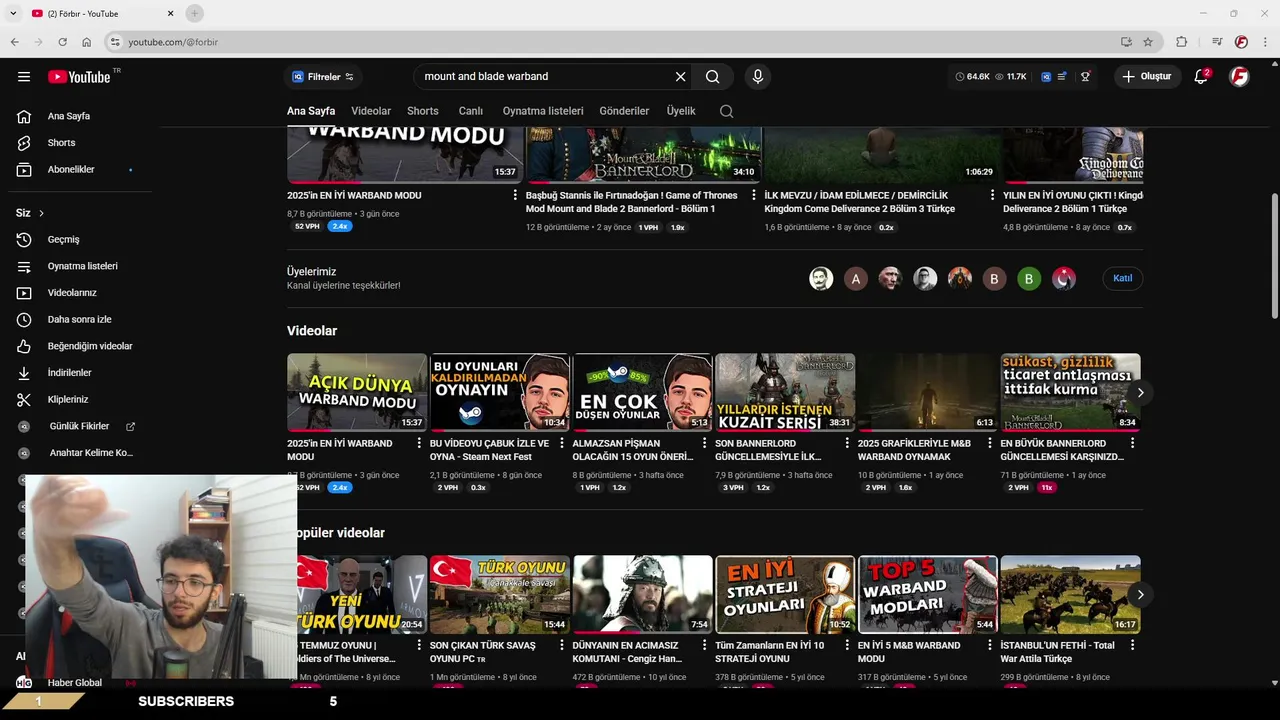Open Chrome three-dot menu
The width and height of the screenshot is (1280, 720).
pyautogui.click(x=1264, y=42)
